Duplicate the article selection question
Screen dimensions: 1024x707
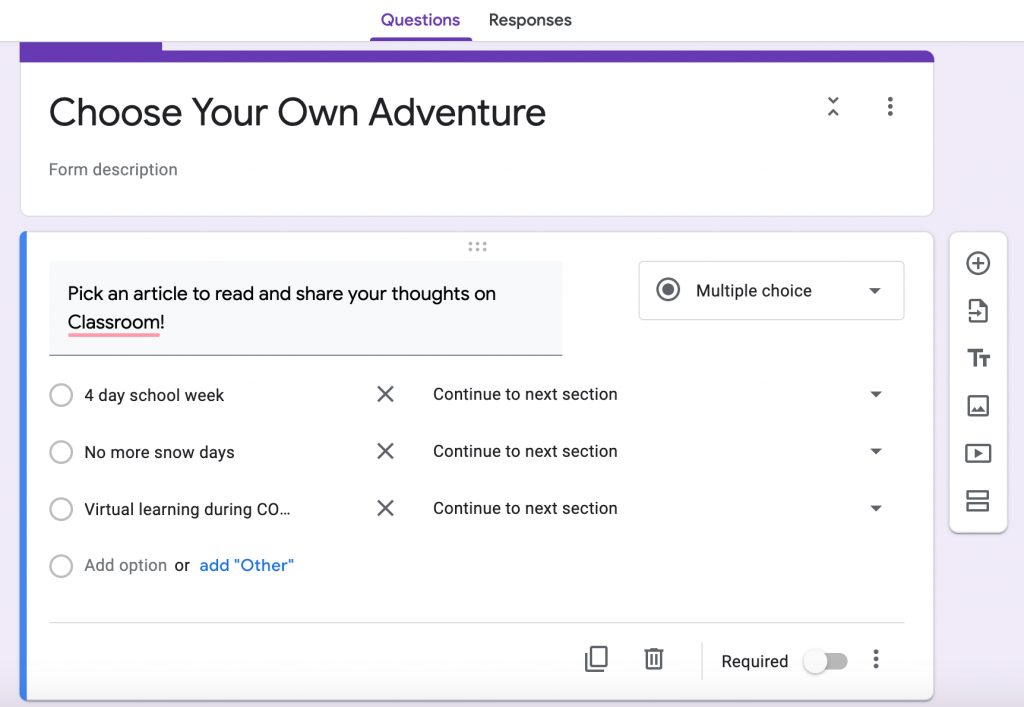point(596,659)
